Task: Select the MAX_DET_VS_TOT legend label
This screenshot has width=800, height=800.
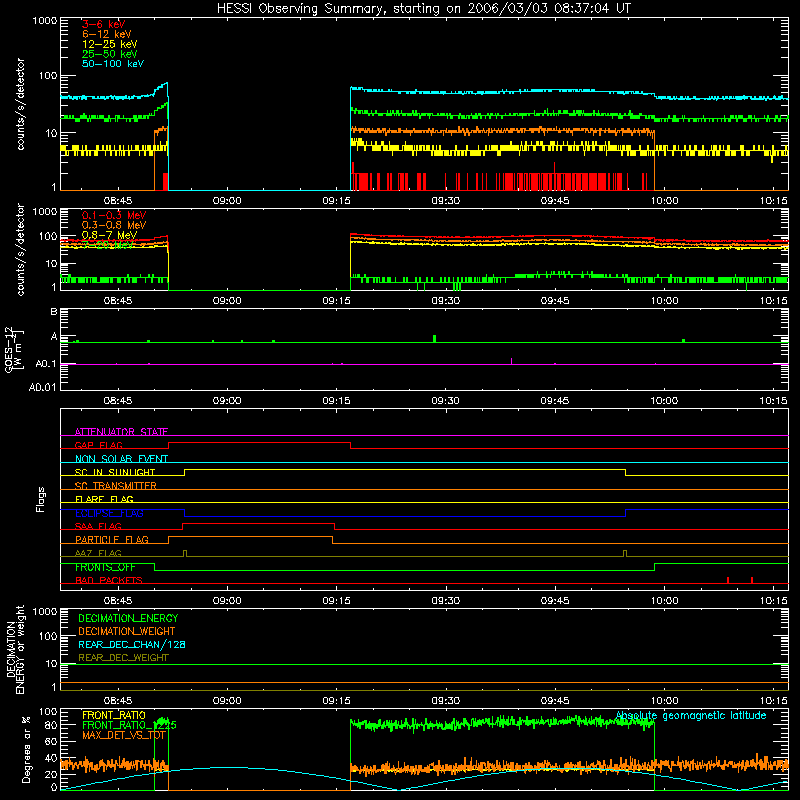Action: coord(124,735)
